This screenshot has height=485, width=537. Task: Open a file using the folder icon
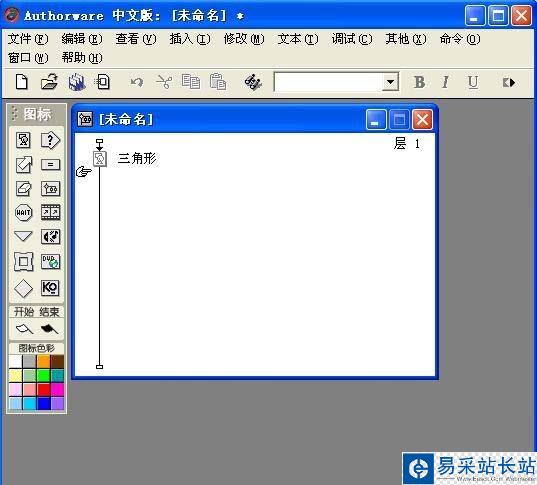coord(49,82)
